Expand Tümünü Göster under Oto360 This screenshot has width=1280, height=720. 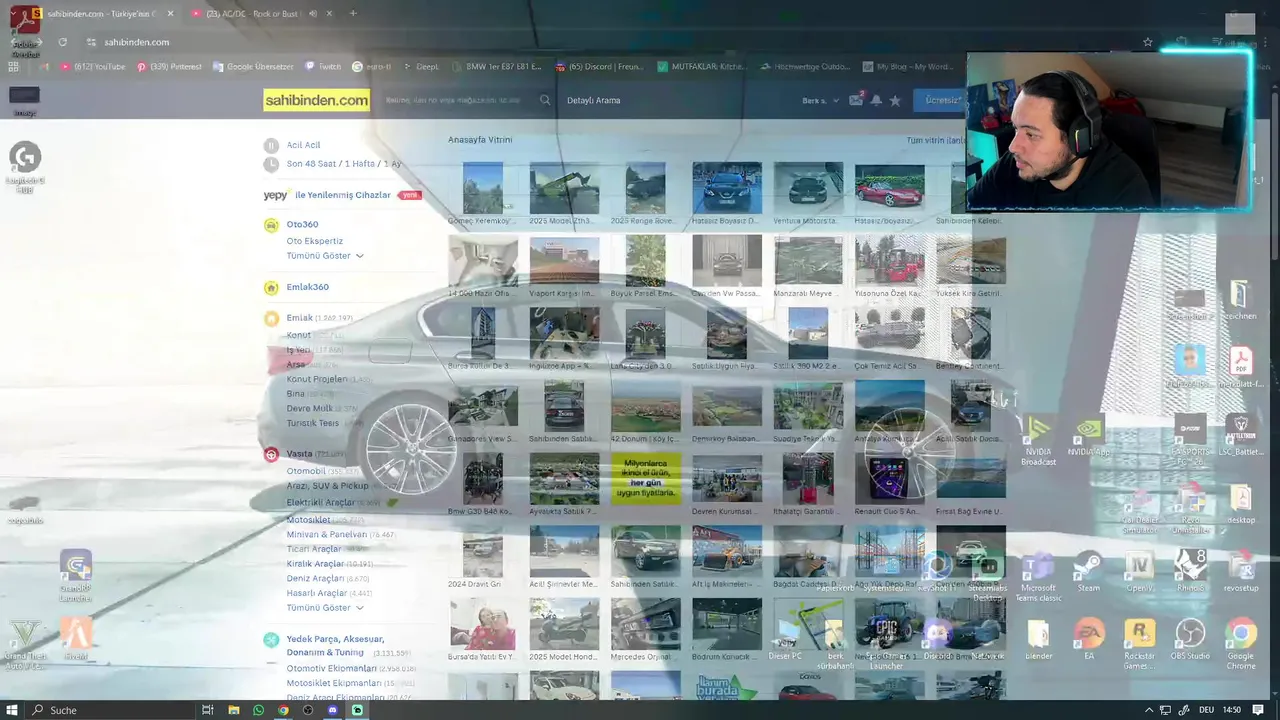[x=325, y=256]
